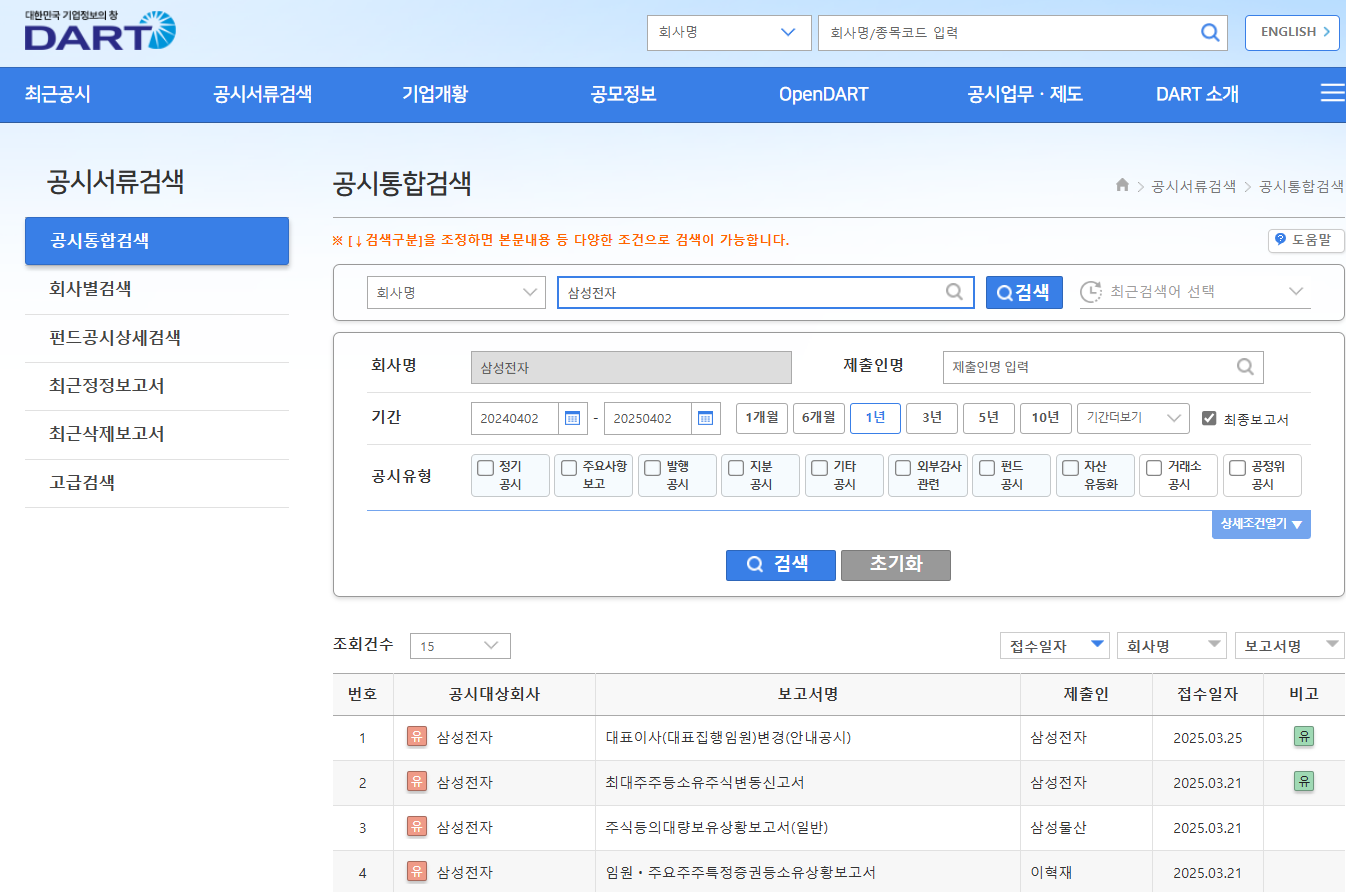
Task: Click the 도움말 help button
Action: click(1306, 241)
